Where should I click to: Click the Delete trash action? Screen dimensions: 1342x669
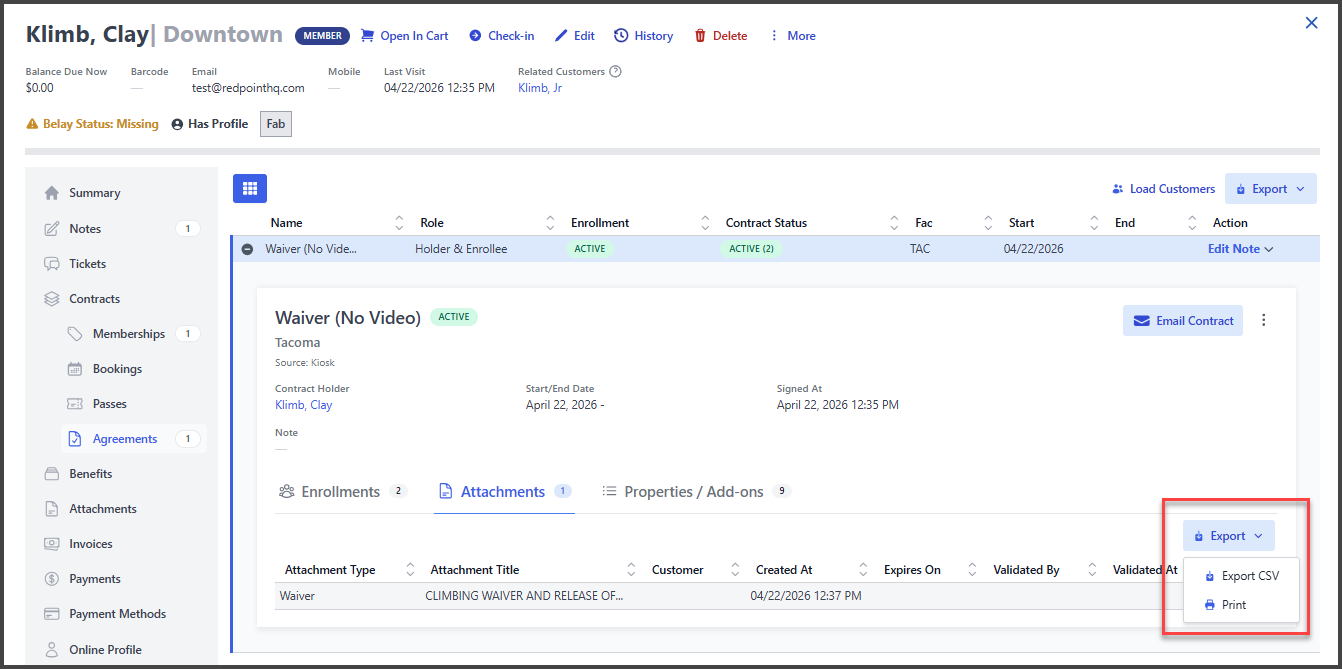[x=720, y=36]
